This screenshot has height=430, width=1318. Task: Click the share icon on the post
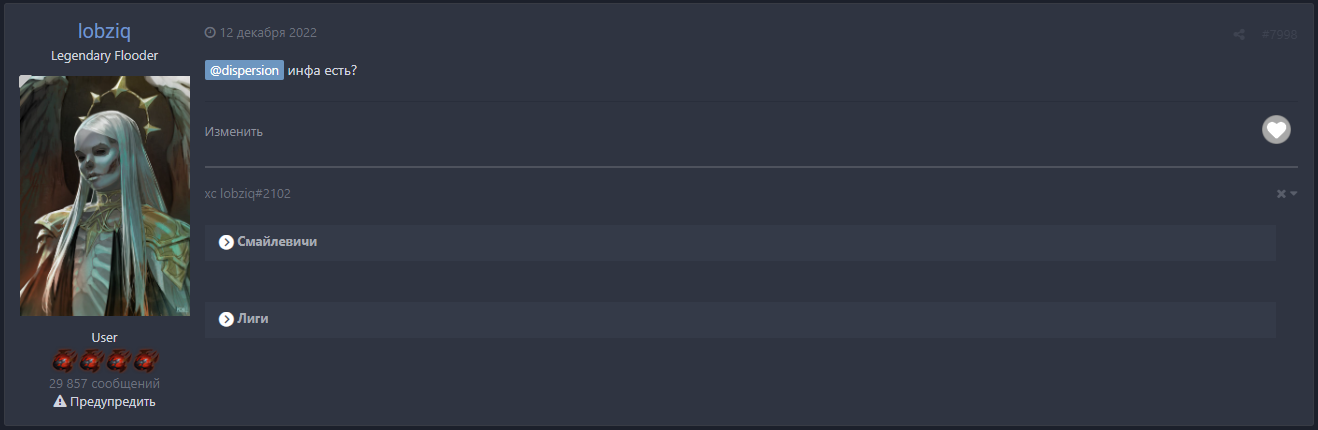1238,34
